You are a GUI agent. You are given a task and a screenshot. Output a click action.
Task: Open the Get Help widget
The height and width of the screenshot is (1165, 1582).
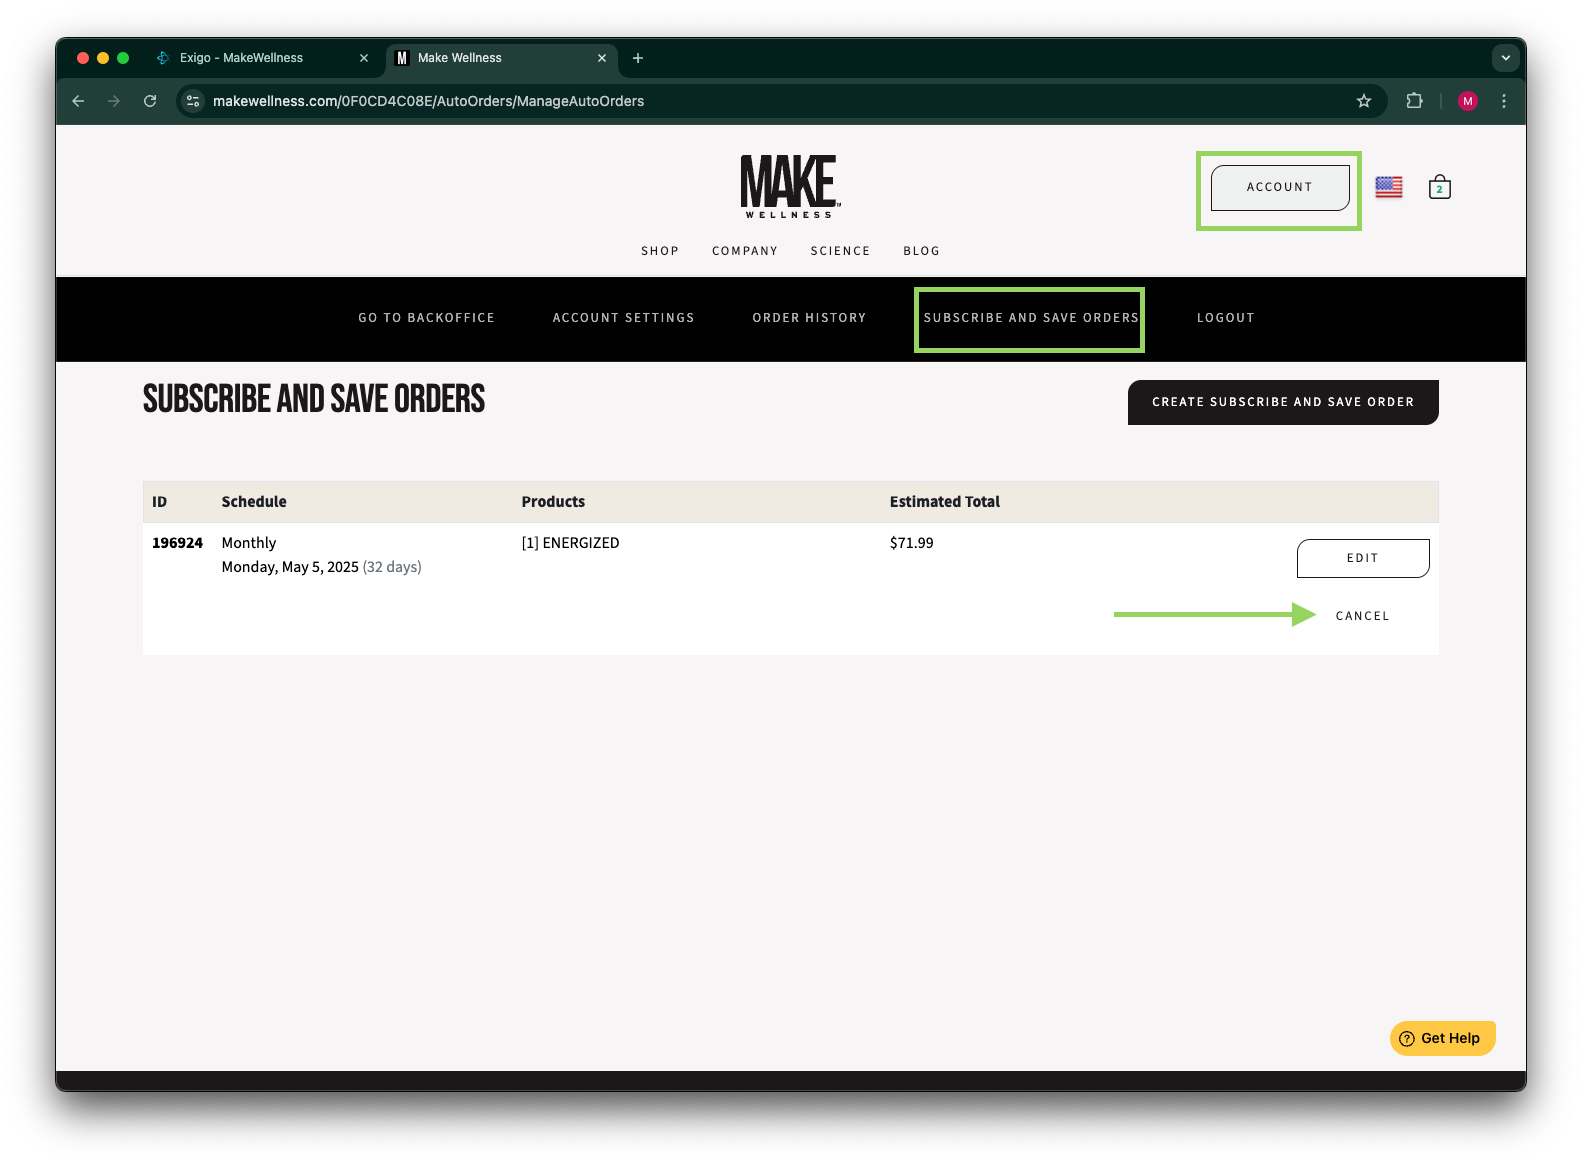[1442, 1038]
